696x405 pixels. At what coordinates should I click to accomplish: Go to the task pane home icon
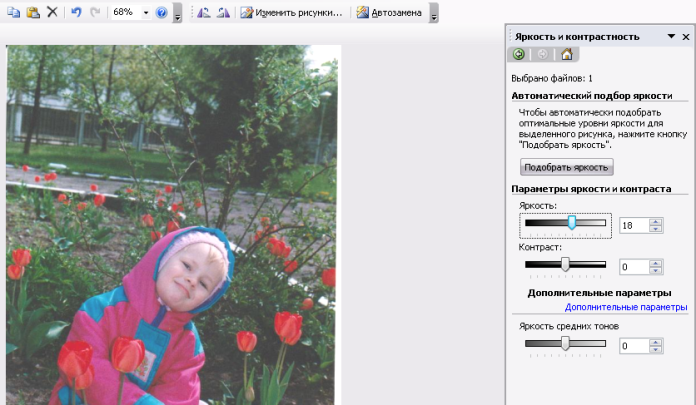[567, 54]
